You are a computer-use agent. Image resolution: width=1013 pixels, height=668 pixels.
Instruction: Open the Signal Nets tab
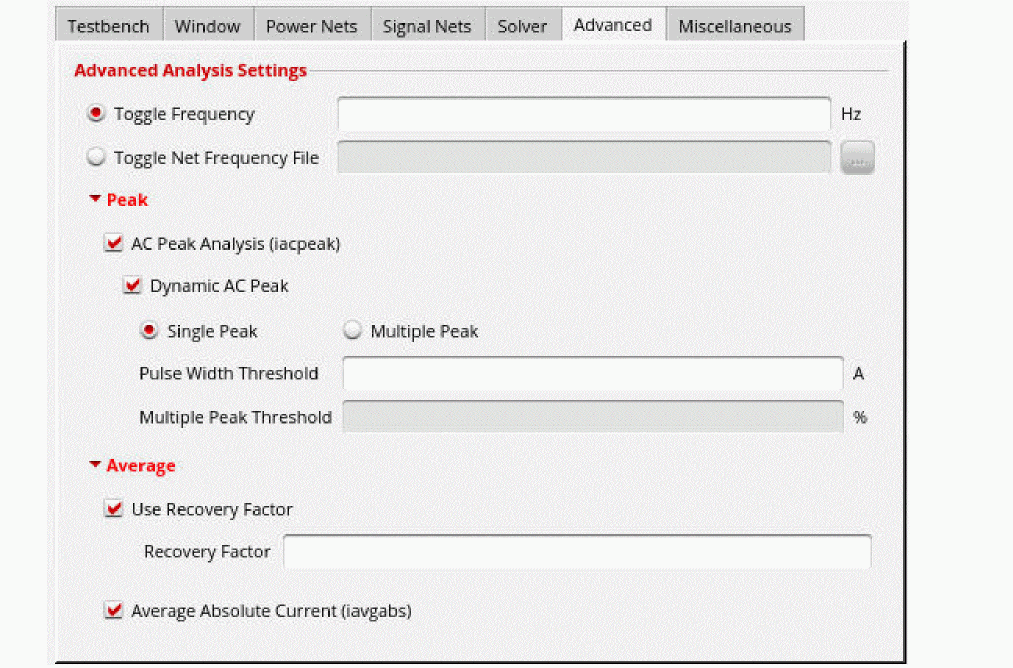427,27
